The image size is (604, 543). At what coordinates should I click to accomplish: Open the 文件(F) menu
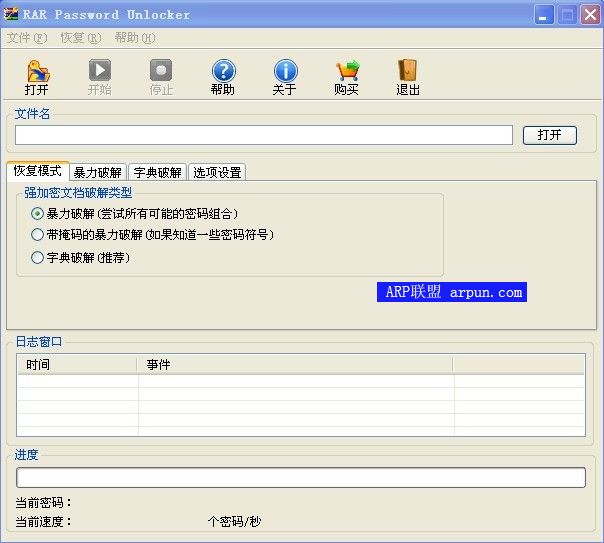point(27,38)
